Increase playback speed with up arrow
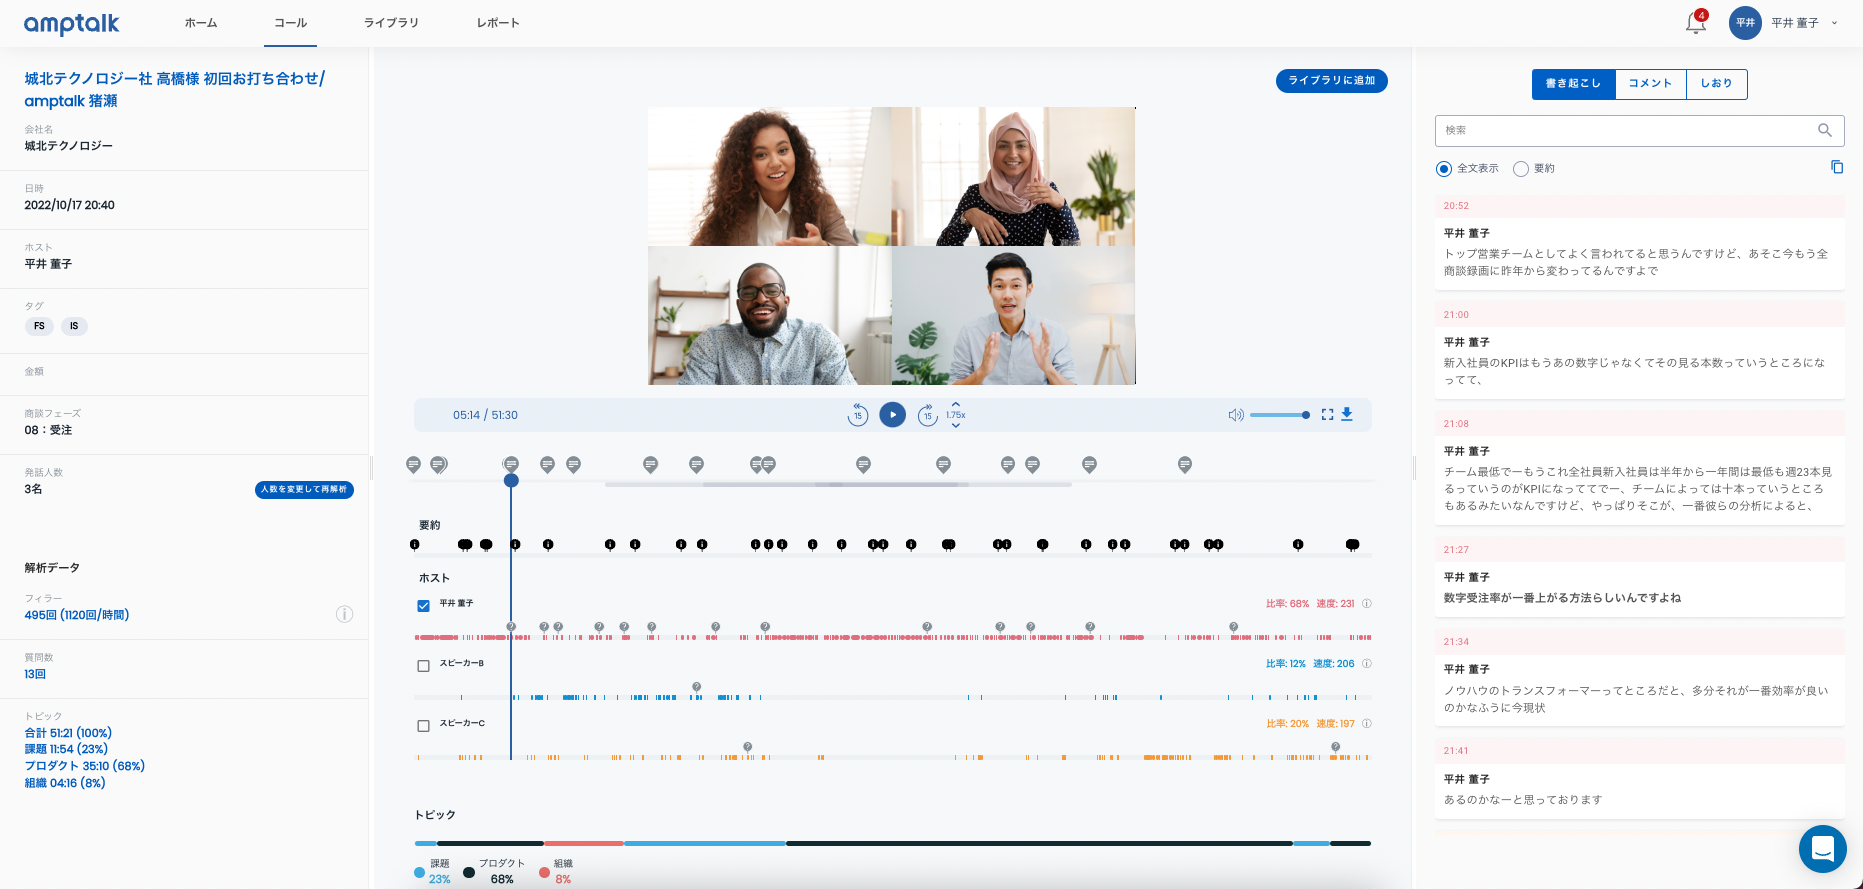The height and width of the screenshot is (889, 1863). tap(956, 404)
